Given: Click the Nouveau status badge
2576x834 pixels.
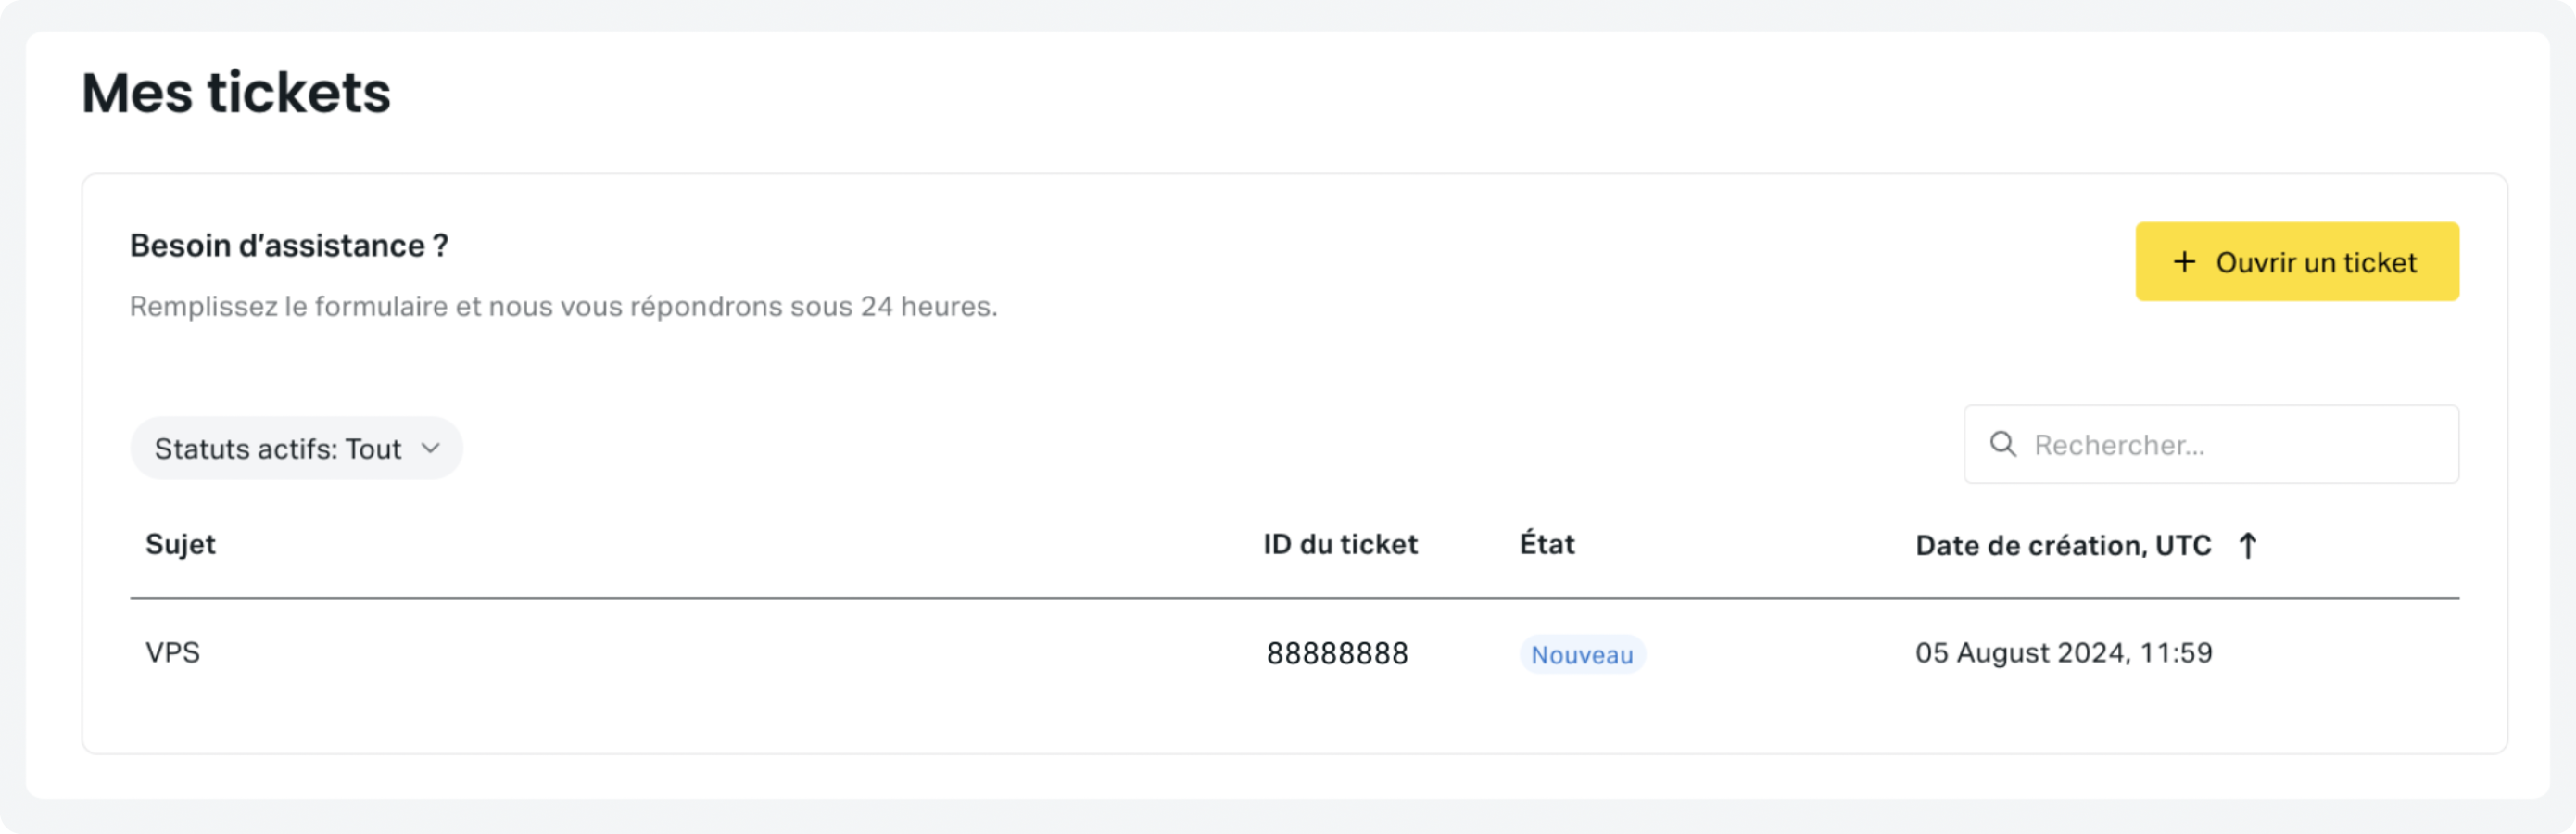Looking at the screenshot, I should pyautogui.click(x=1581, y=655).
